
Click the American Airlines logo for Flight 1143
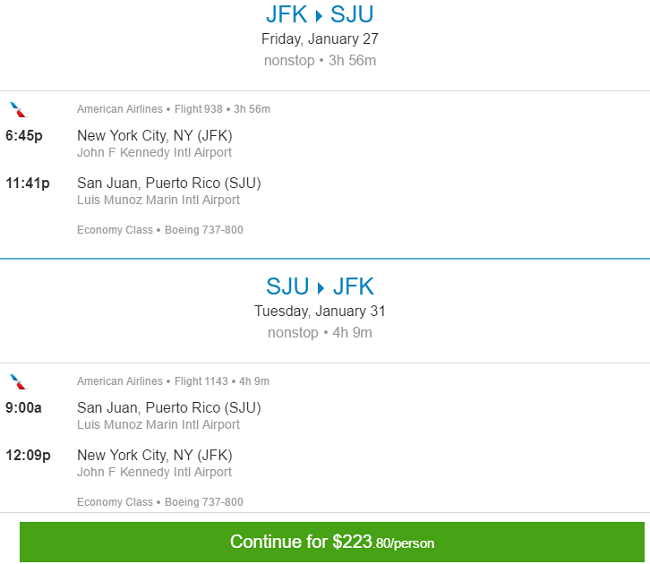pyautogui.click(x=18, y=382)
